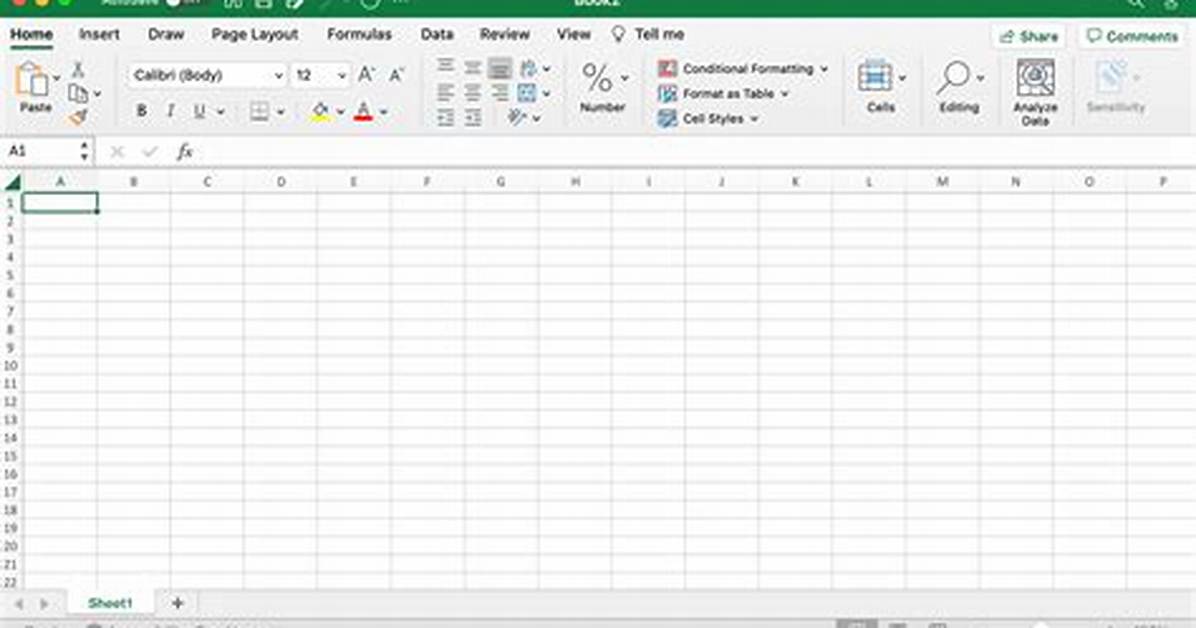Increase indent icon
This screenshot has width=1196, height=628.
[x=473, y=118]
